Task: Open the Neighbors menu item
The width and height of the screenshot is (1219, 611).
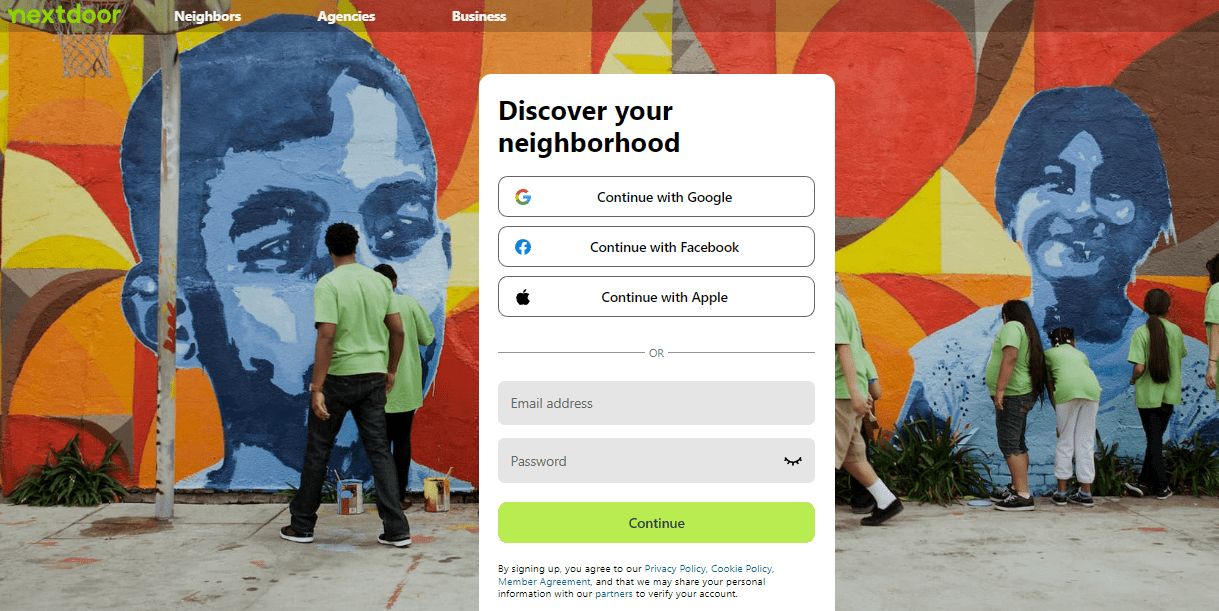Action: (207, 16)
